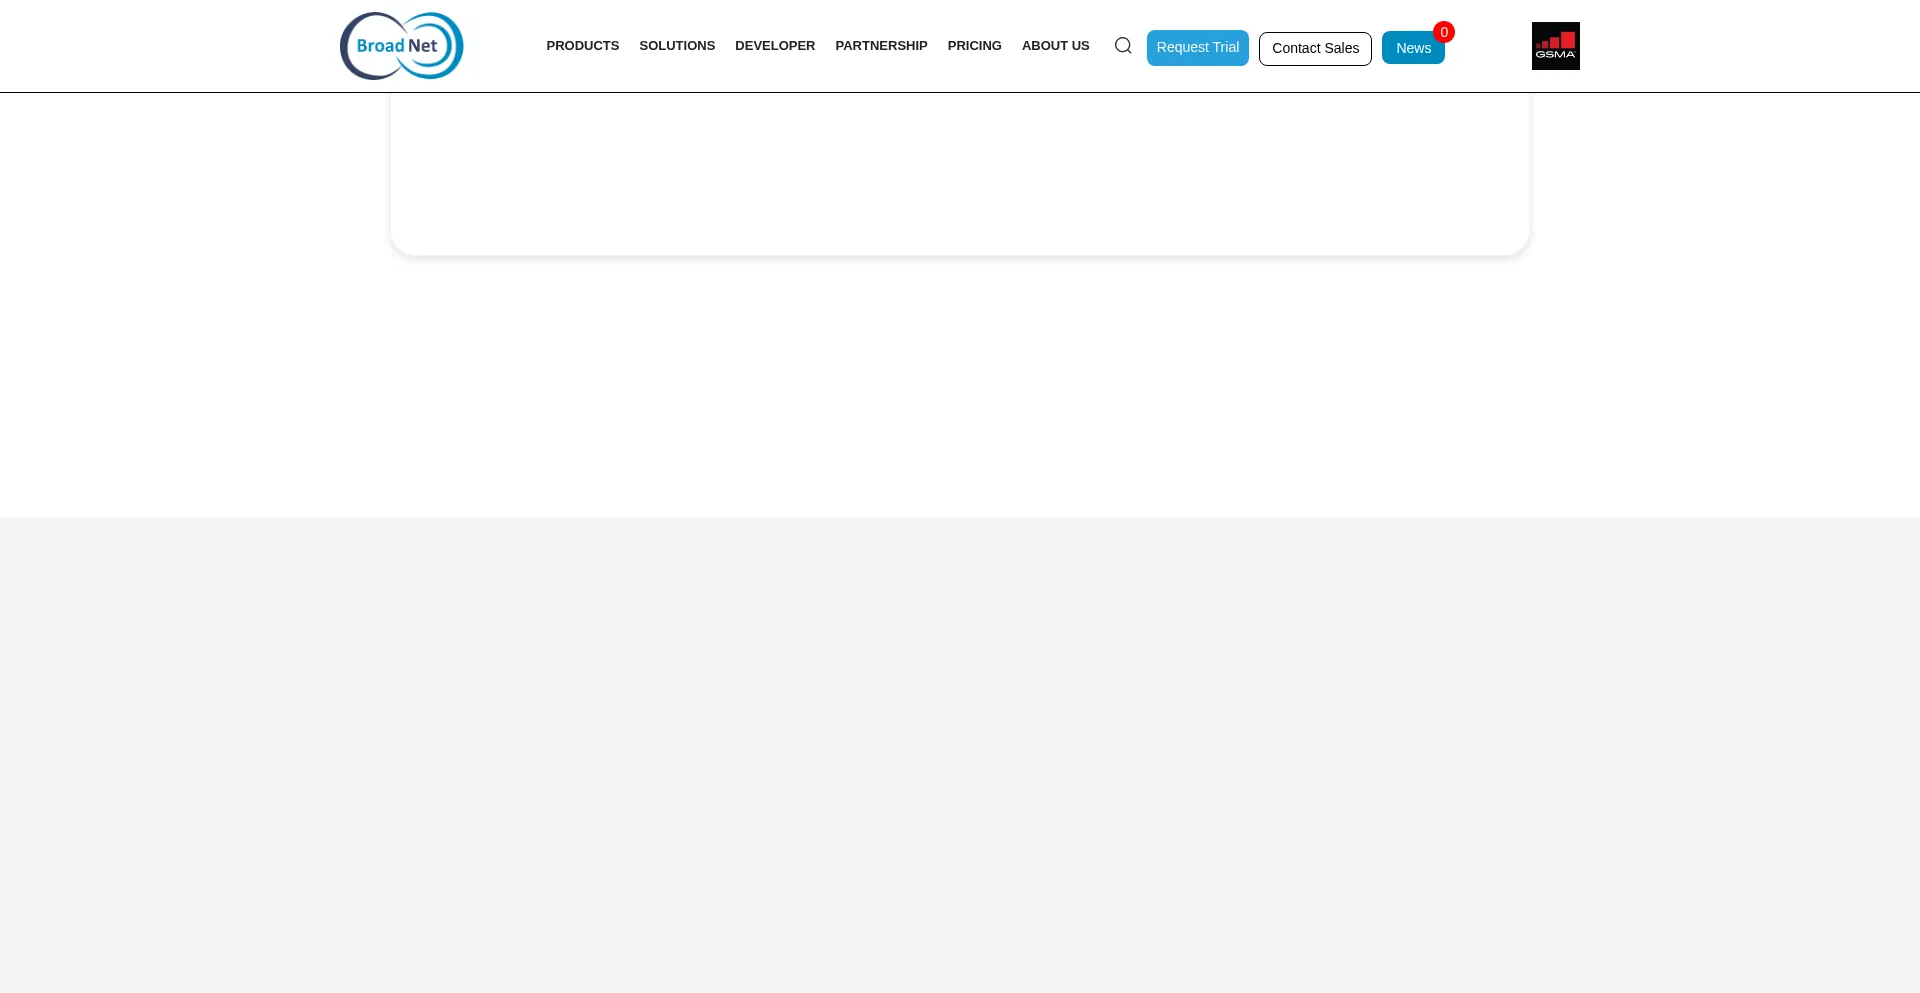Image resolution: width=1920 pixels, height=993 pixels.
Task: Open the ABOUT US menu
Action: (1055, 46)
